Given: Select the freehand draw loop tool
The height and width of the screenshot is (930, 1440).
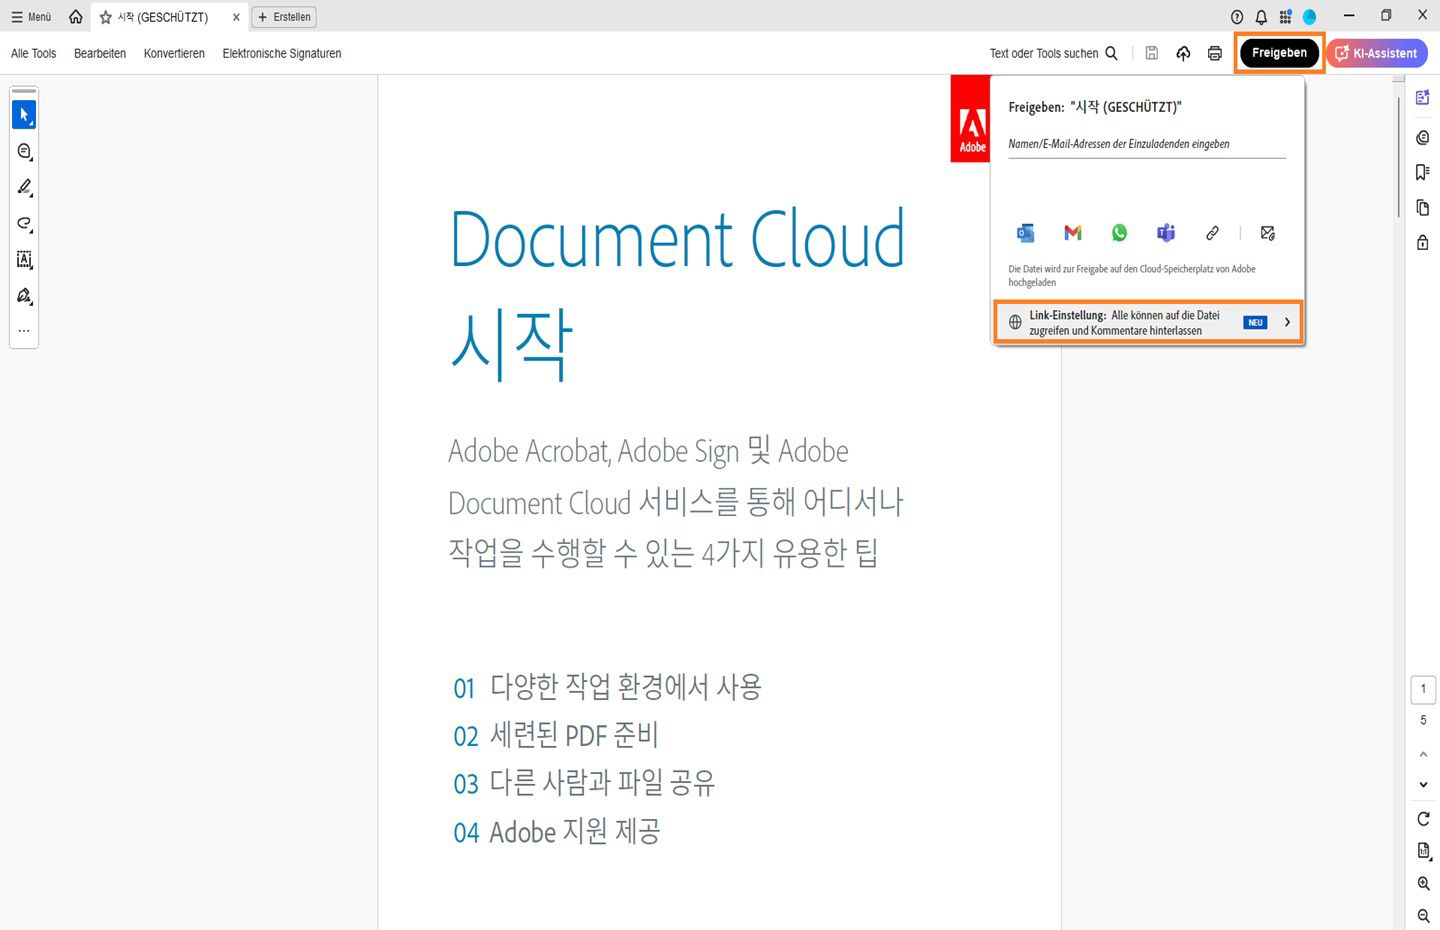Looking at the screenshot, I should coord(24,224).
